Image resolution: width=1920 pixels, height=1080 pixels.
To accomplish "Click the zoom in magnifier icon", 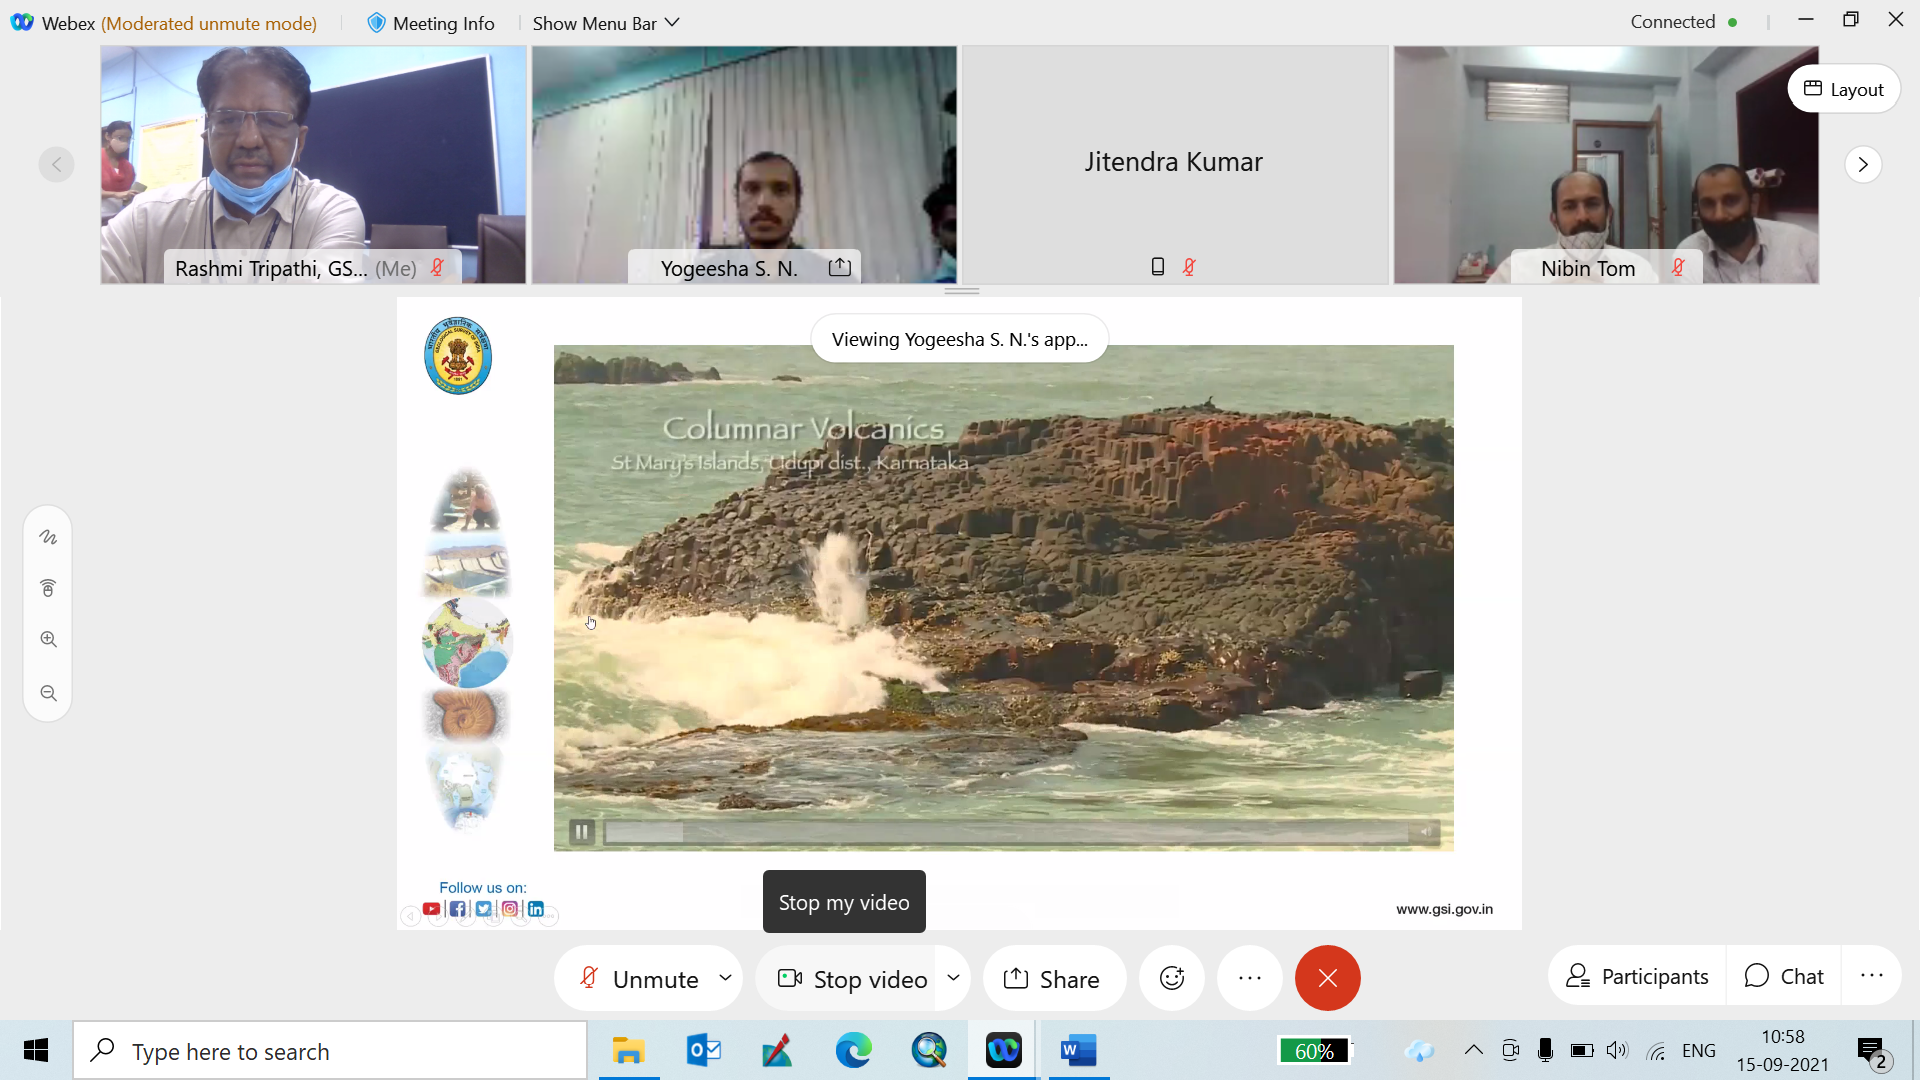I will [x=48, y=639].
